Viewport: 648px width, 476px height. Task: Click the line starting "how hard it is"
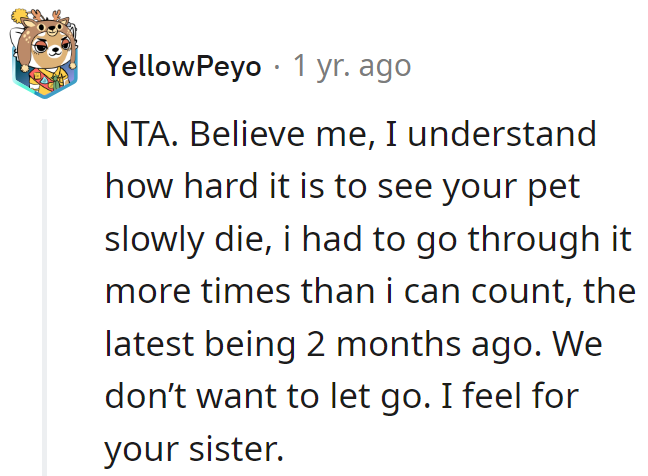[x=343, y=188]
